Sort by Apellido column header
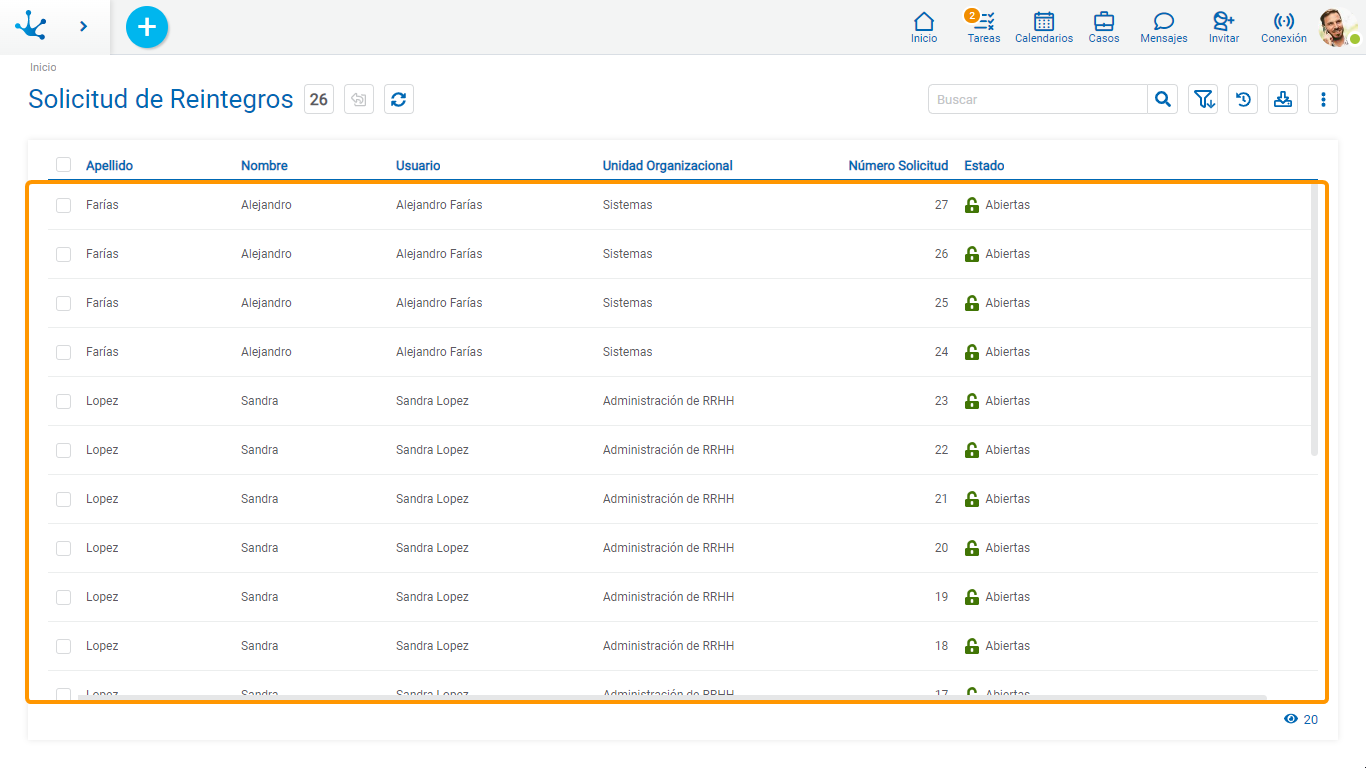This screenshot has width=1366, height=768. [x=109, y=166]
